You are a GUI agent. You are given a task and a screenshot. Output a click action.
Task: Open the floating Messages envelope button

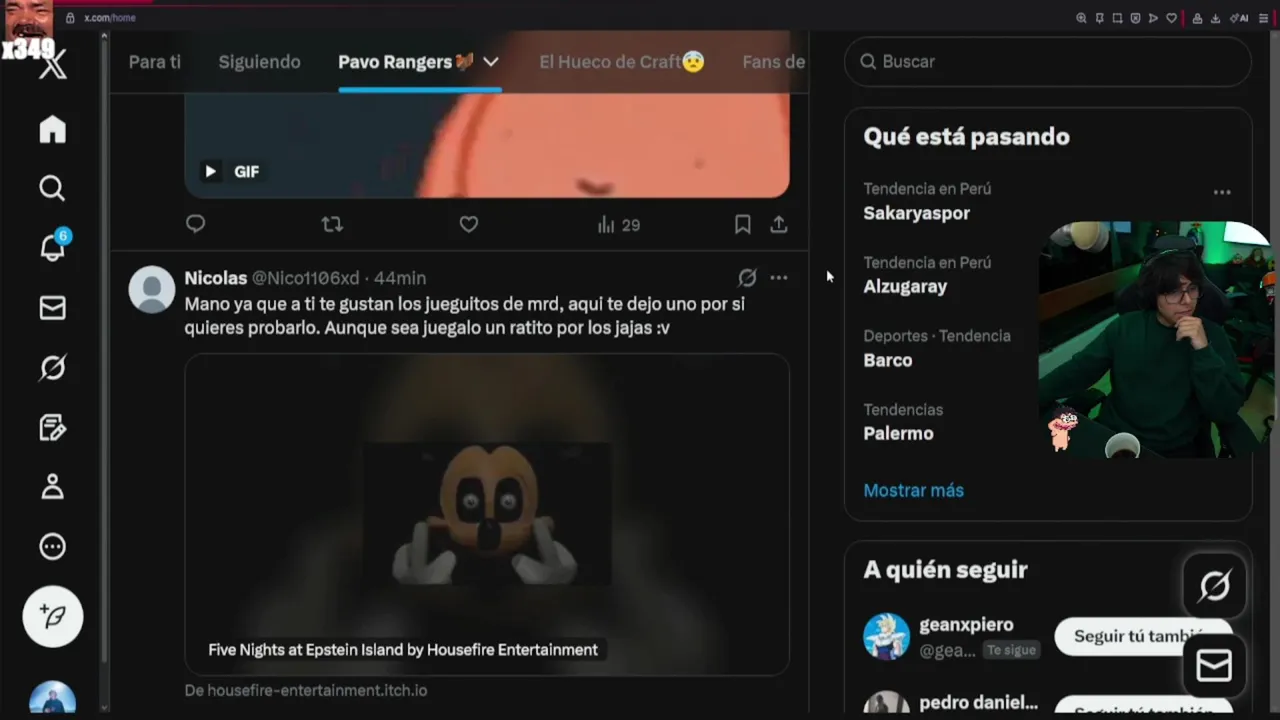tap(1214, 666)
